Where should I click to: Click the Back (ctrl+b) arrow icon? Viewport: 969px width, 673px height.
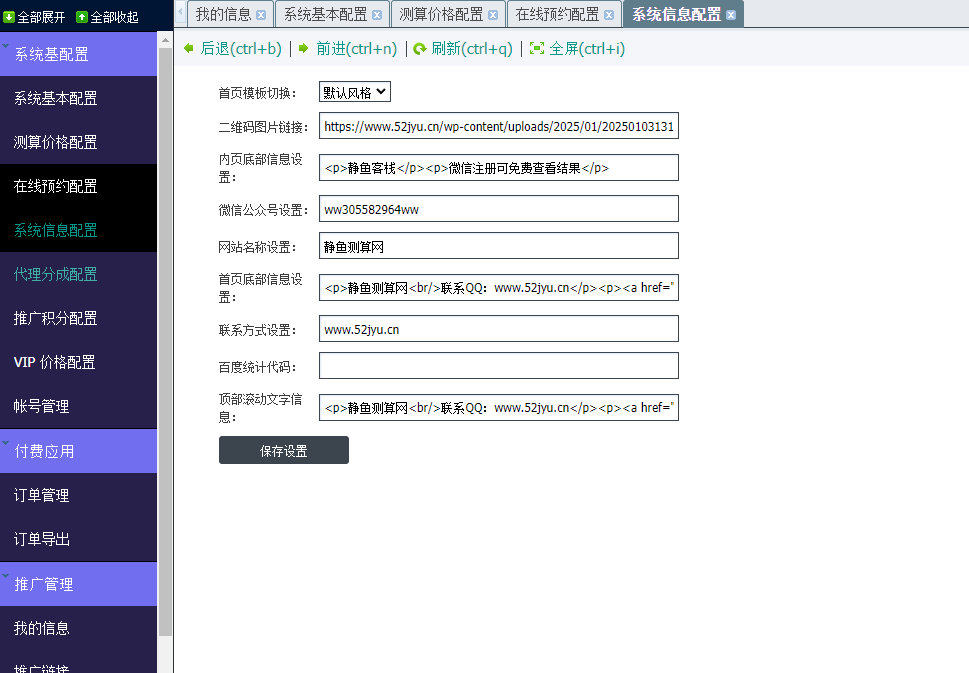pos(189,48)
